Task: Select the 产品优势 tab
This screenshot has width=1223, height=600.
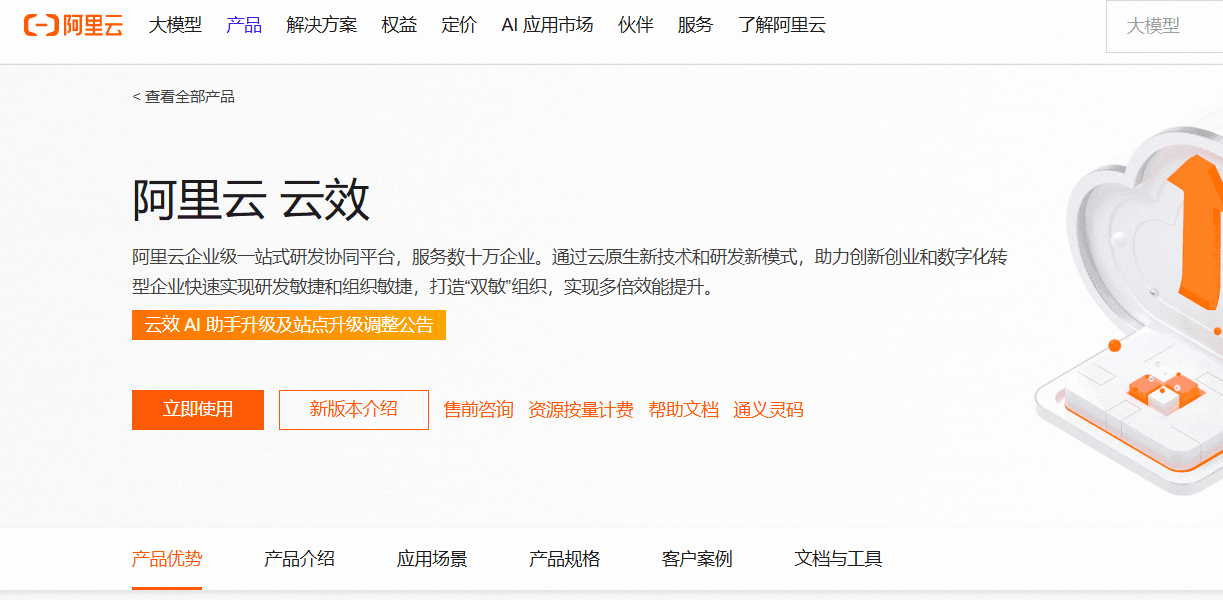Action: [167, 559]
